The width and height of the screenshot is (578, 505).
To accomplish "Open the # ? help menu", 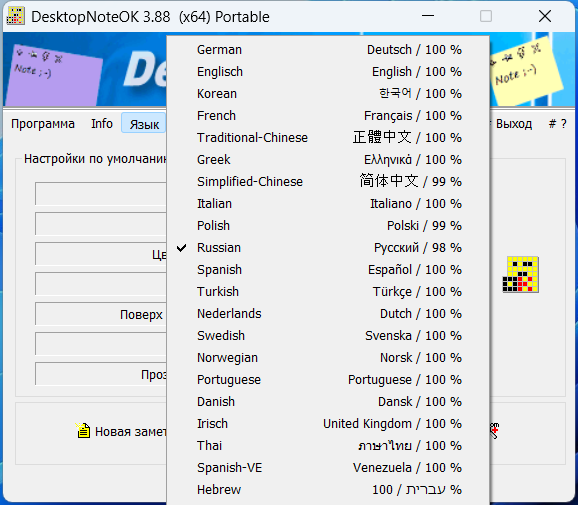I will coord(557,124).
